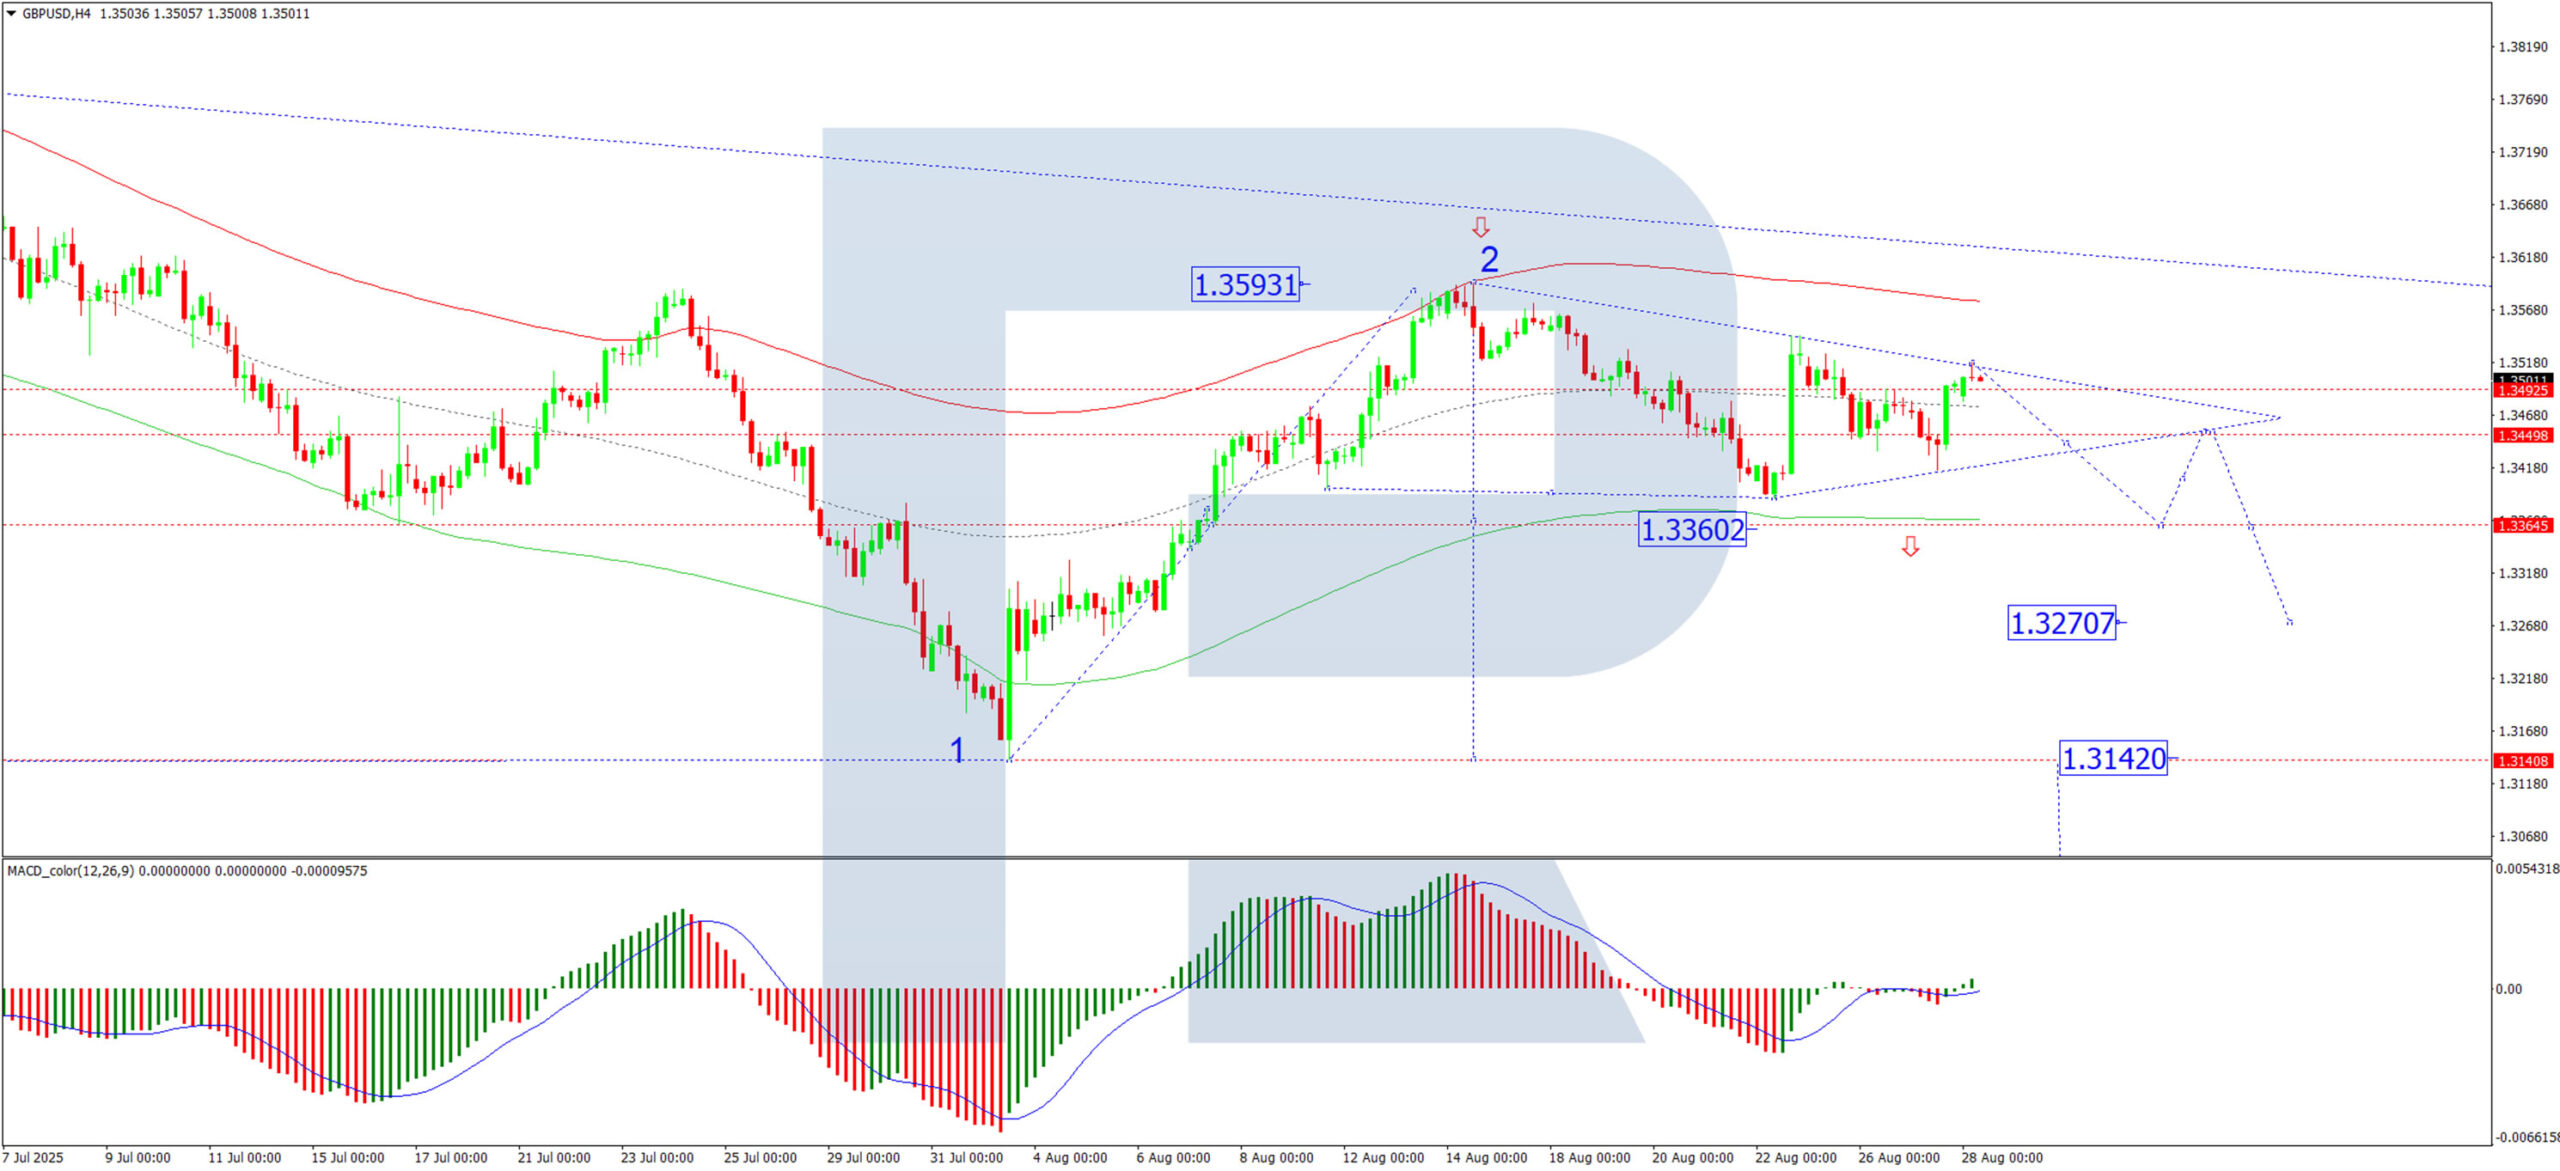The image size is (2560, 1171).
Task: Click the 28 Aug 00:00 date on the time axis
Action: 2001,1158
